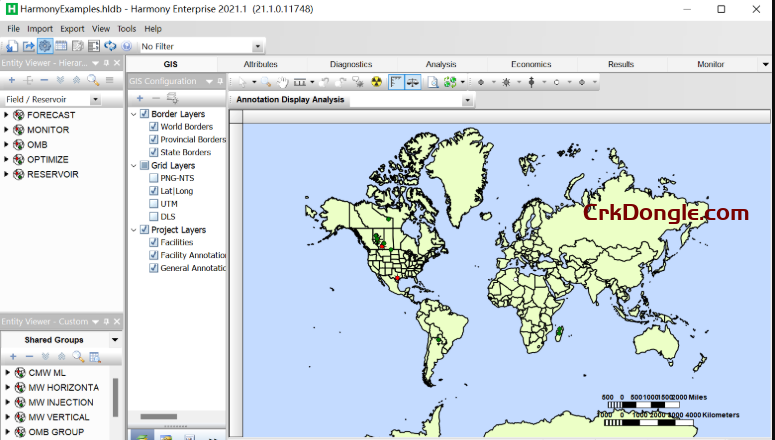Switch to the Economics tab

(x=531, y=64)
